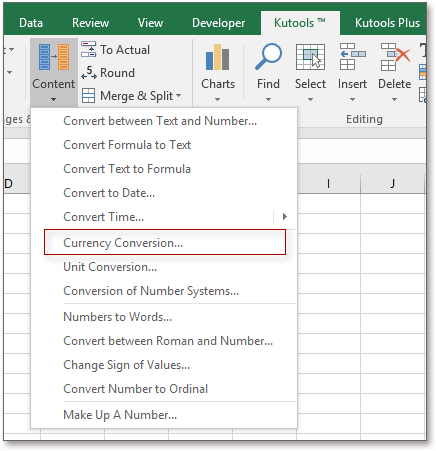Expand the Merge & Split dropdown

coord(179,96)
